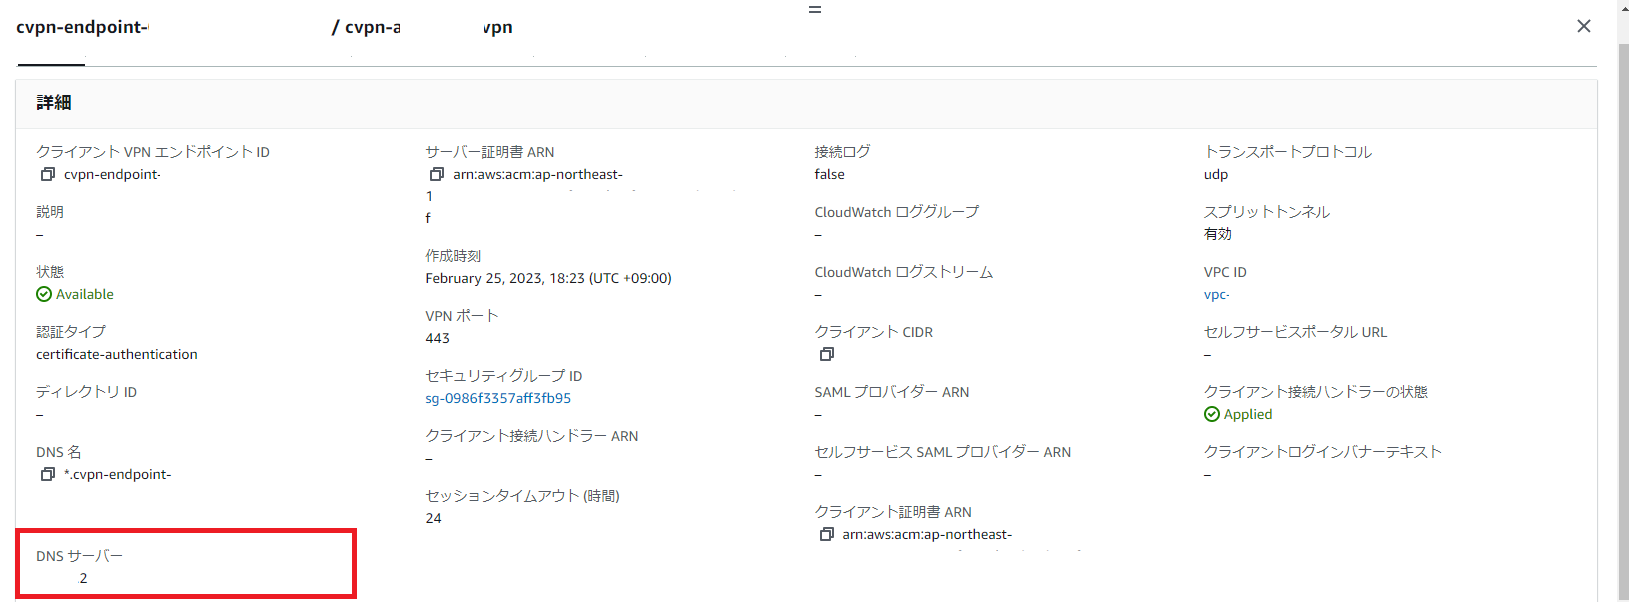Open the VPC ID link

pos(1216,295)
